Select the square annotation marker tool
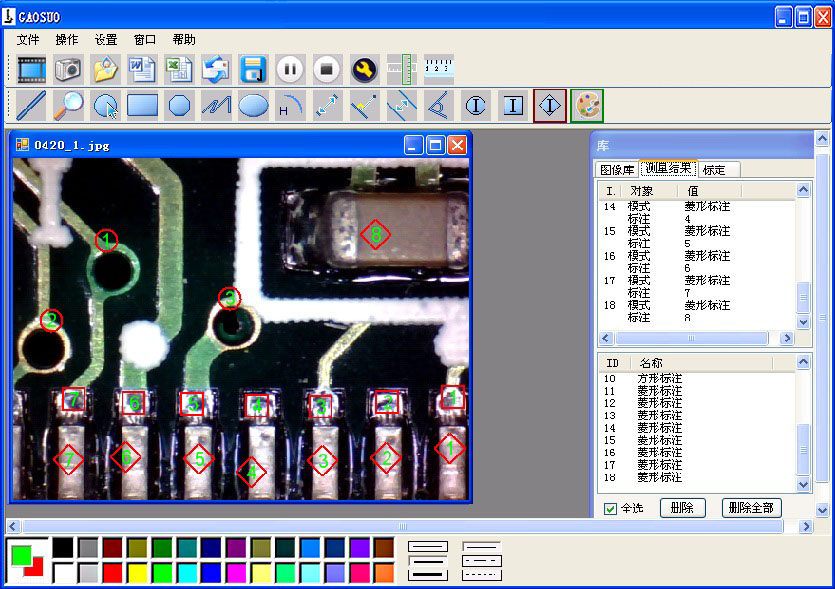 coord(513,105)
